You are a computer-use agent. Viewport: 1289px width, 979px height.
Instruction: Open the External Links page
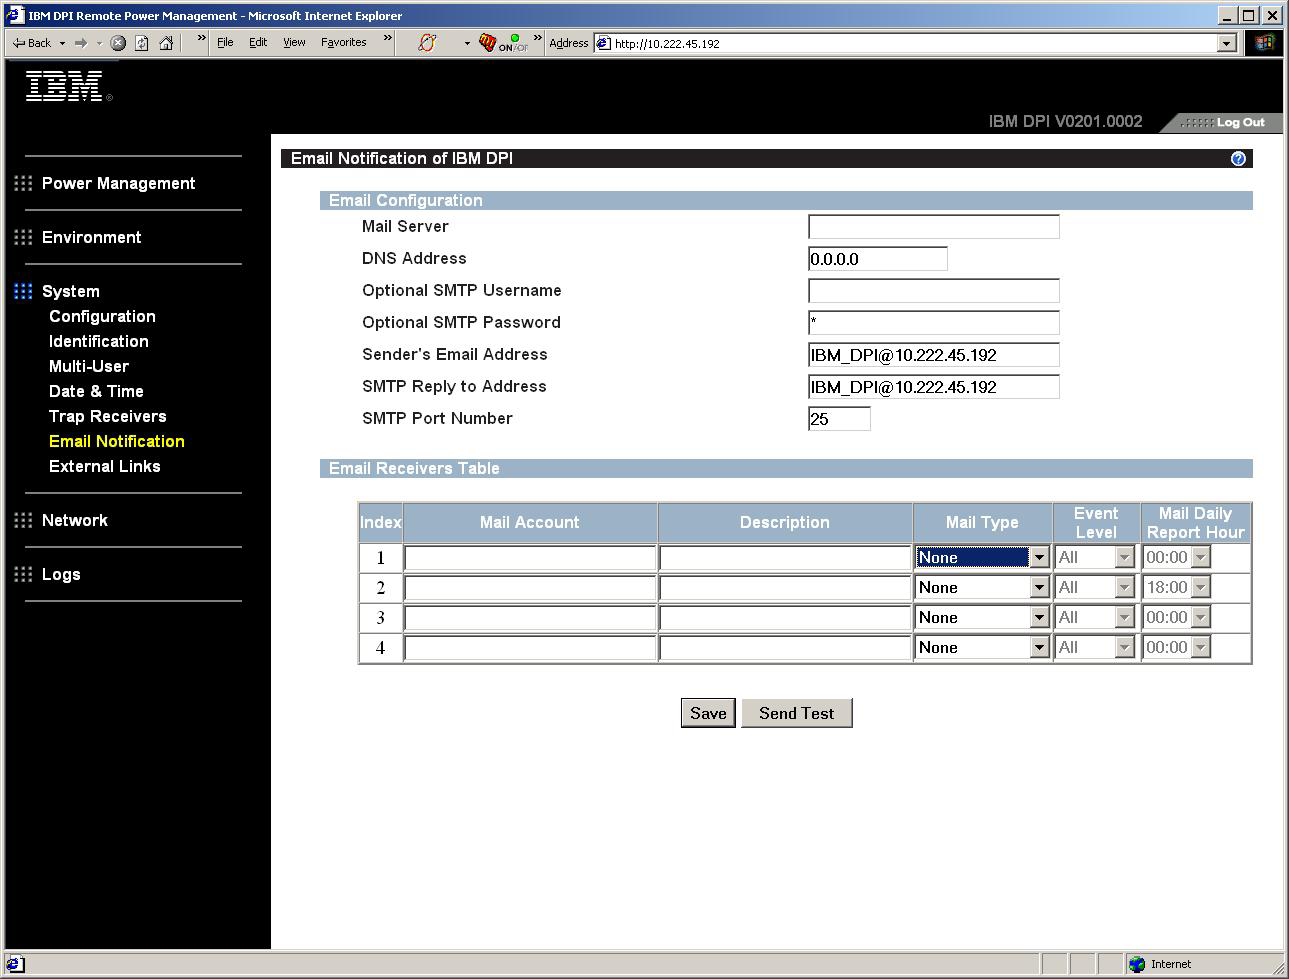(x=104, y=466)
